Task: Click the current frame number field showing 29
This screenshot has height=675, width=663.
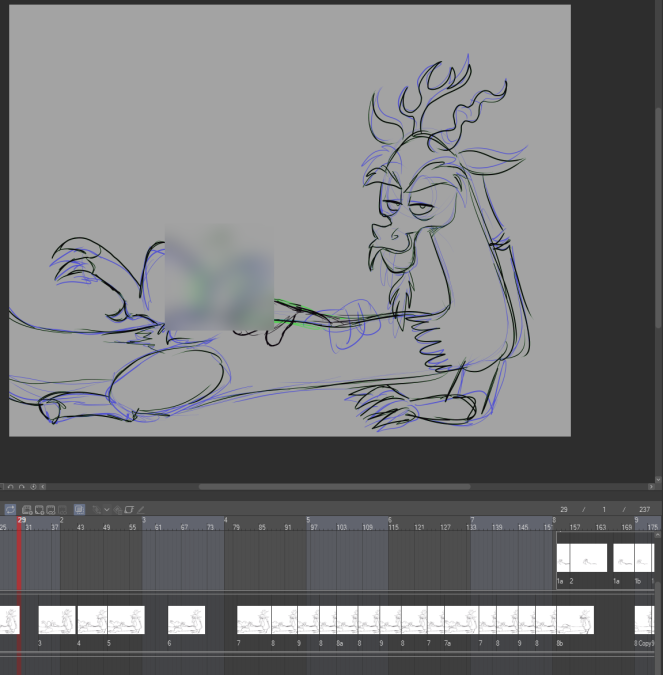Action: tap(564, 510)
